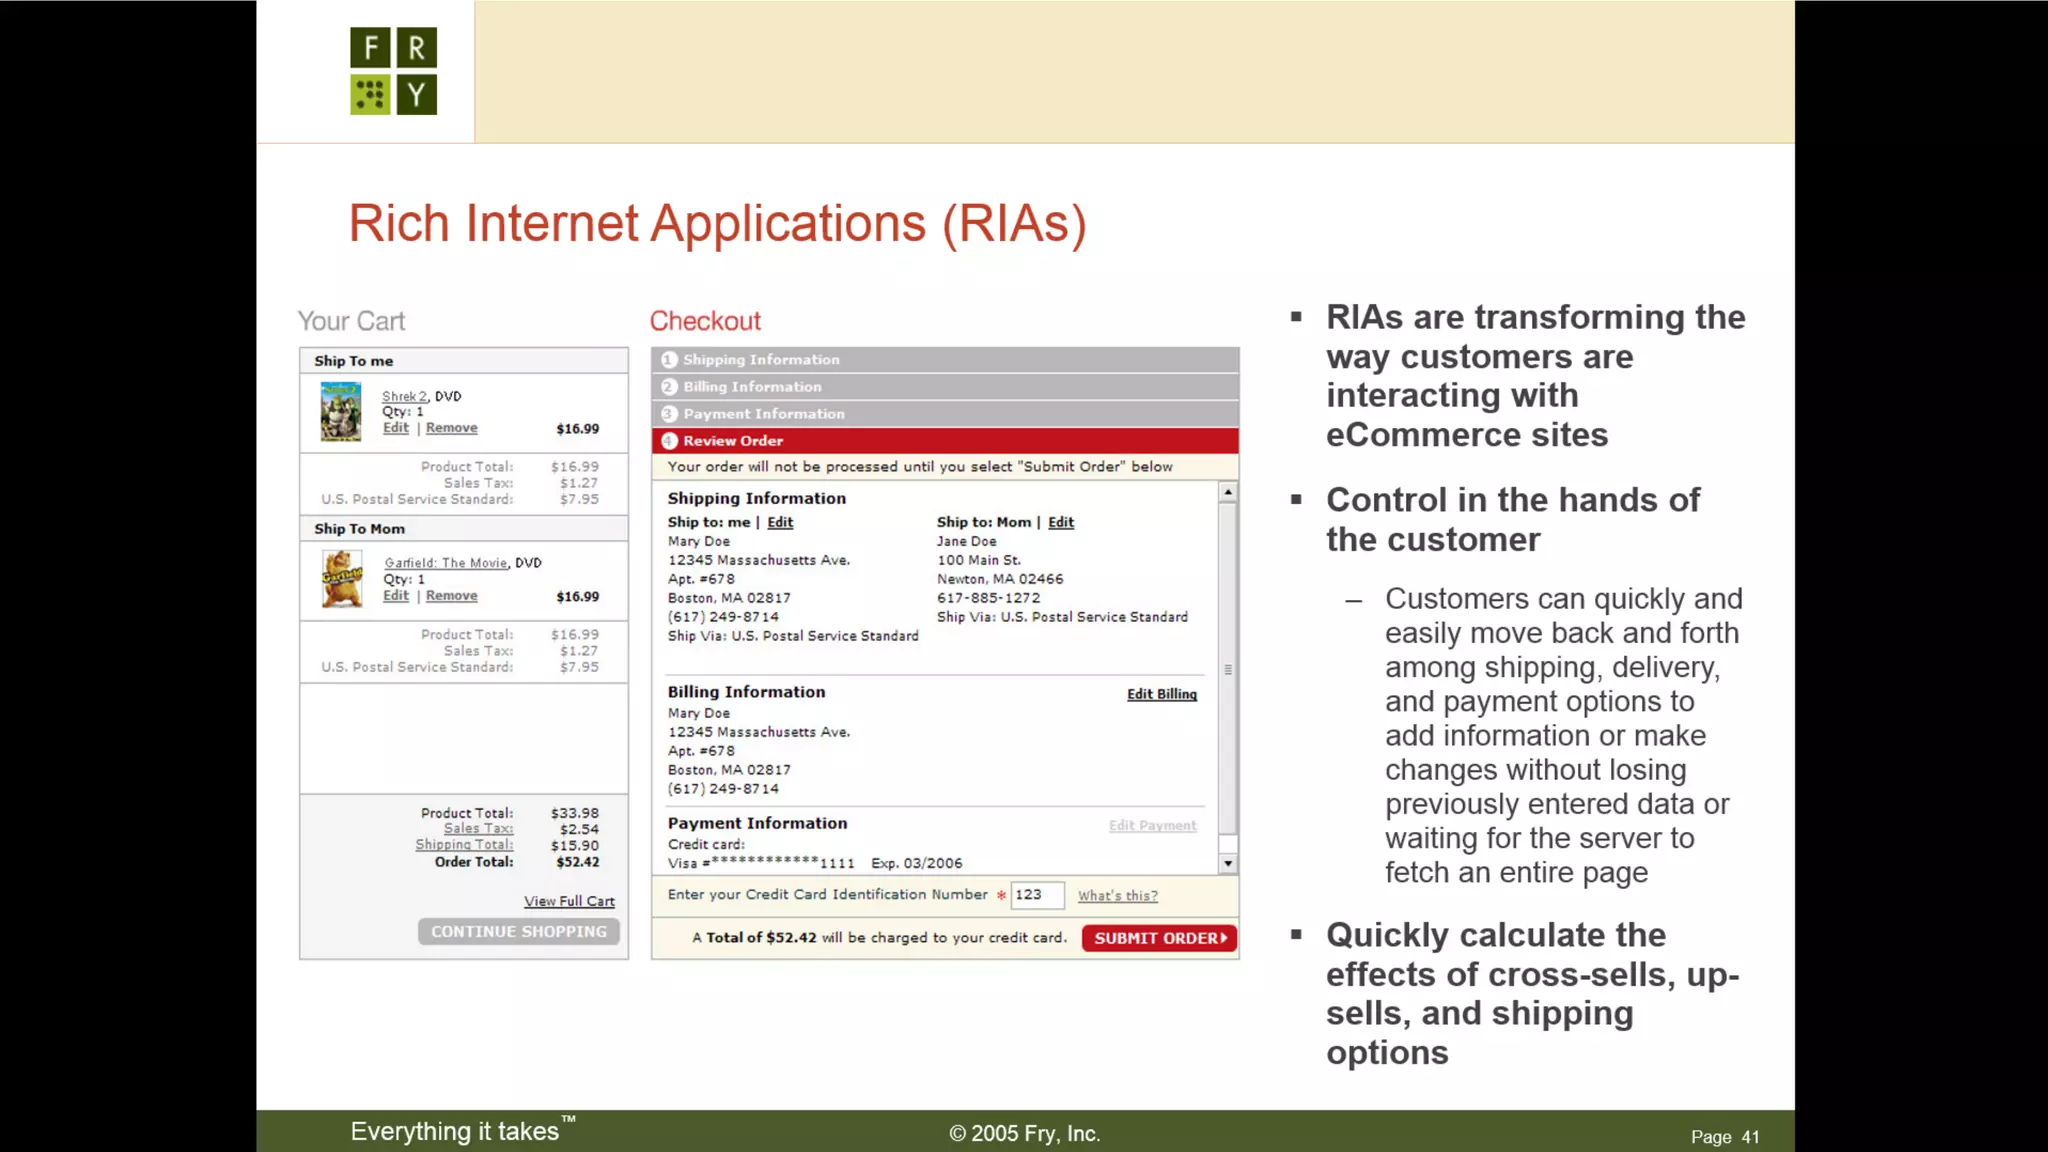Screen dimensions: 2048x1152
Task: Open the View Full Cart link
Action: [569, 901]
